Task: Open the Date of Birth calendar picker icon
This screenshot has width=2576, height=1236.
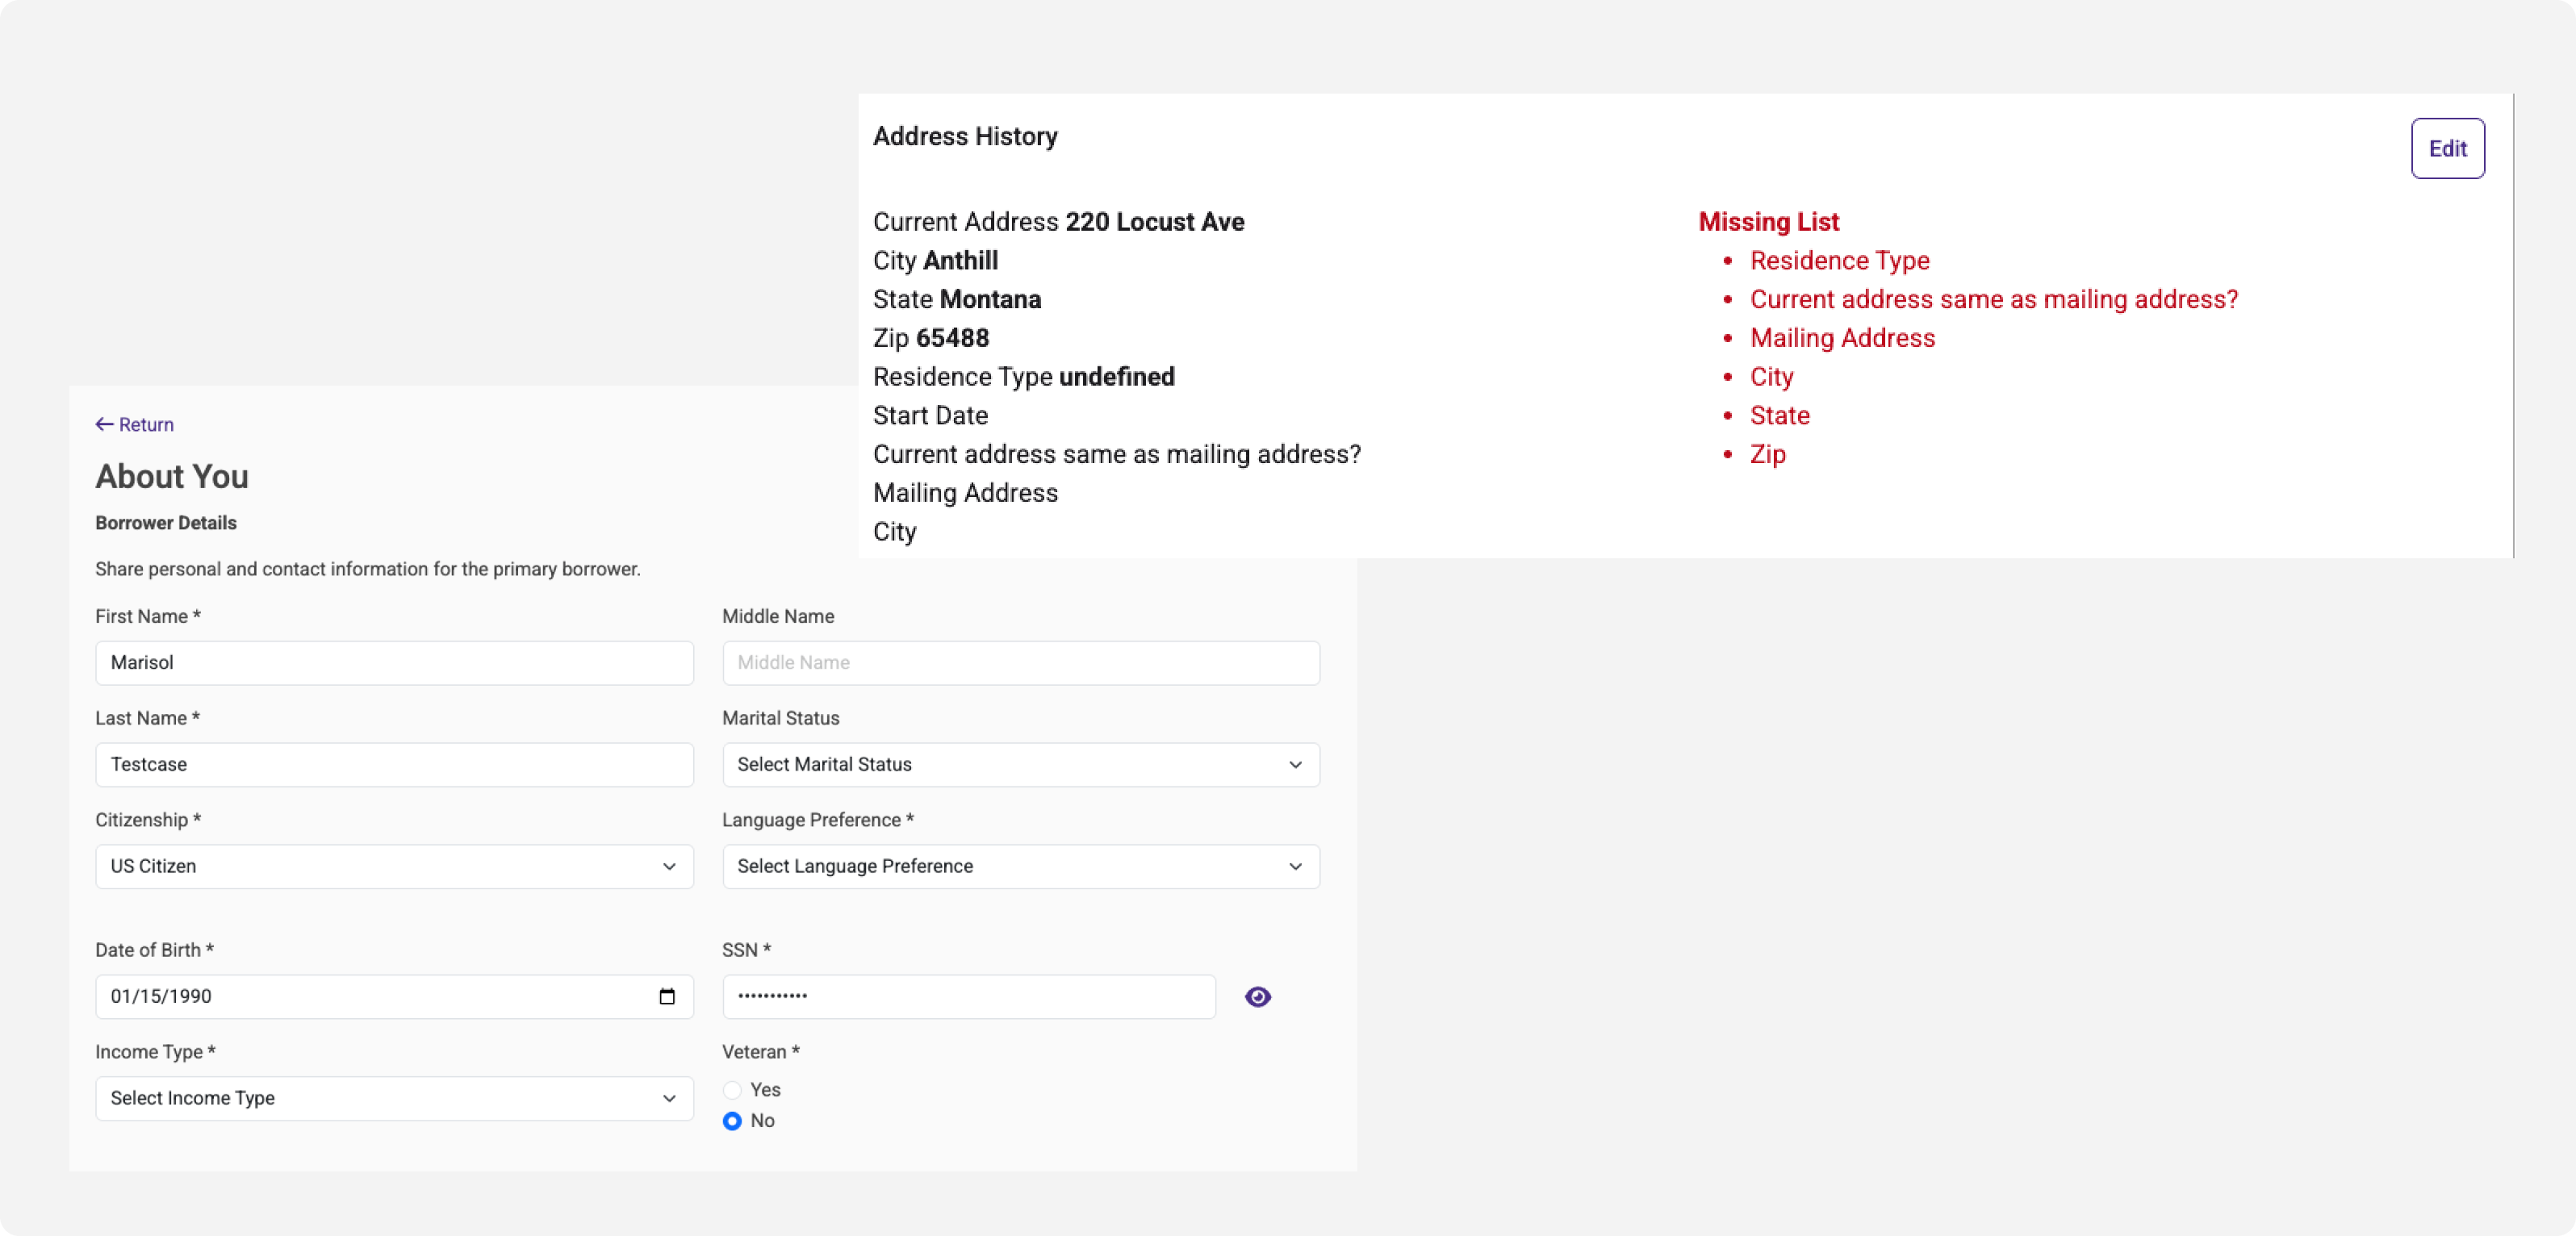Action: click(x=667, y=997)
